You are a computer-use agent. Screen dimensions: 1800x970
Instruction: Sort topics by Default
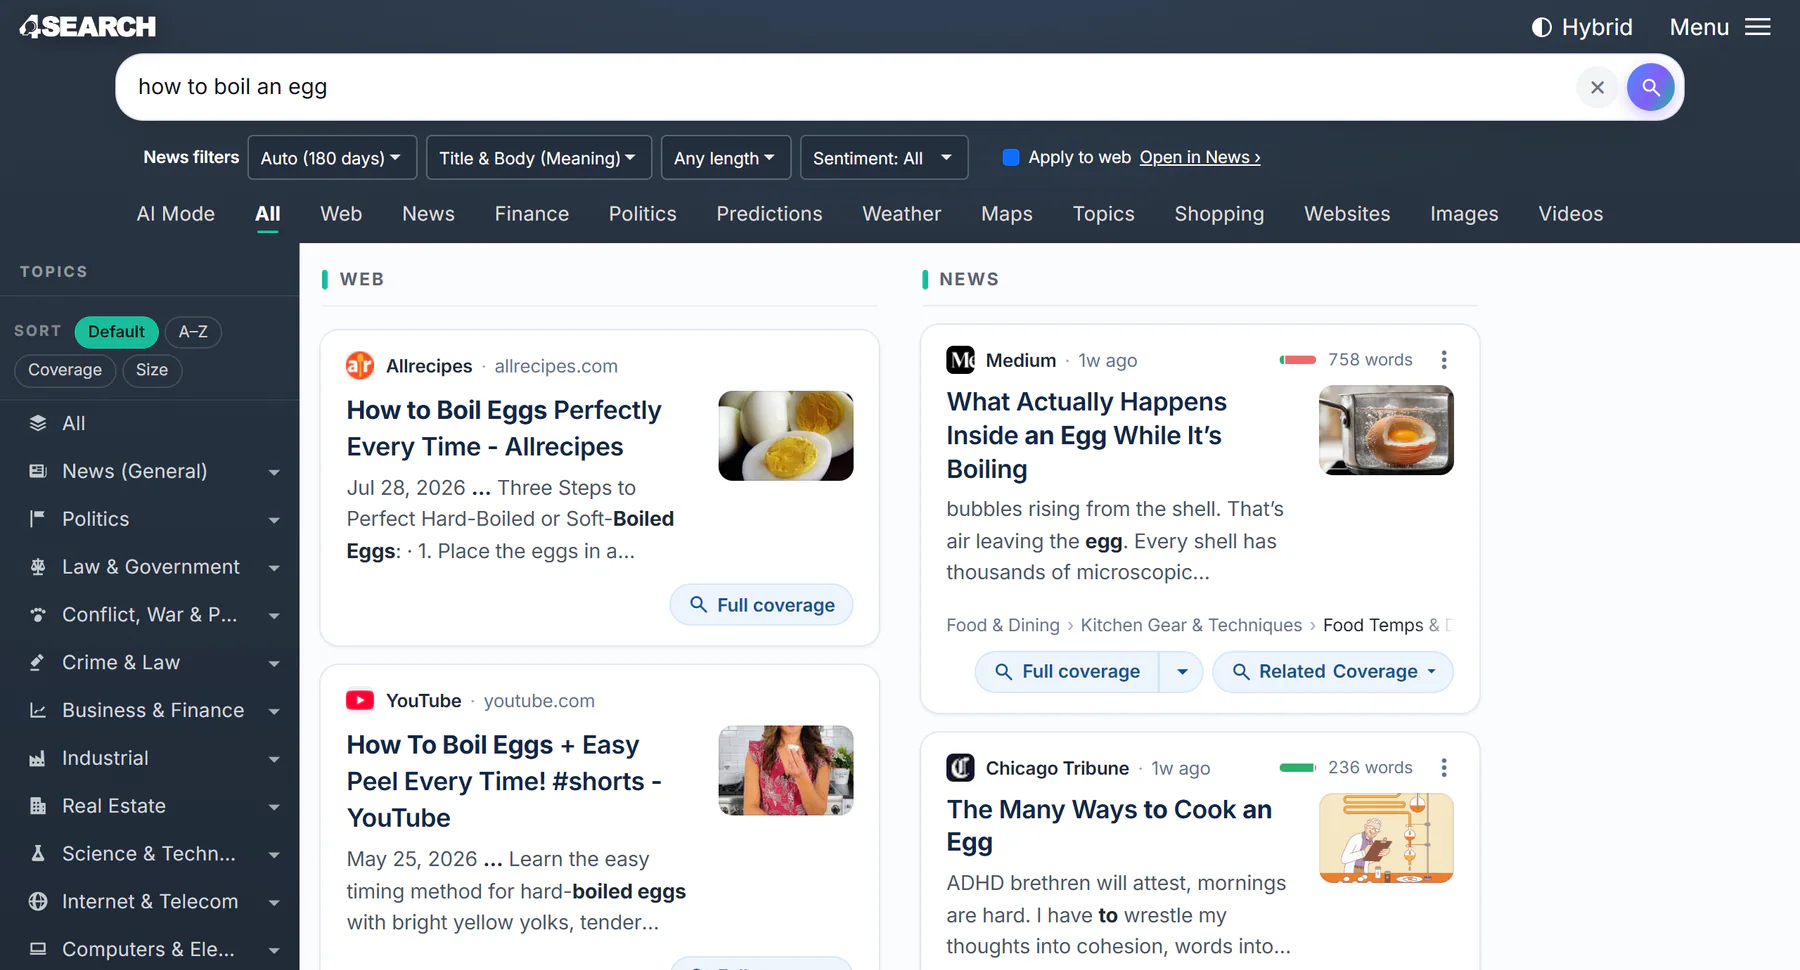point(116,332)
